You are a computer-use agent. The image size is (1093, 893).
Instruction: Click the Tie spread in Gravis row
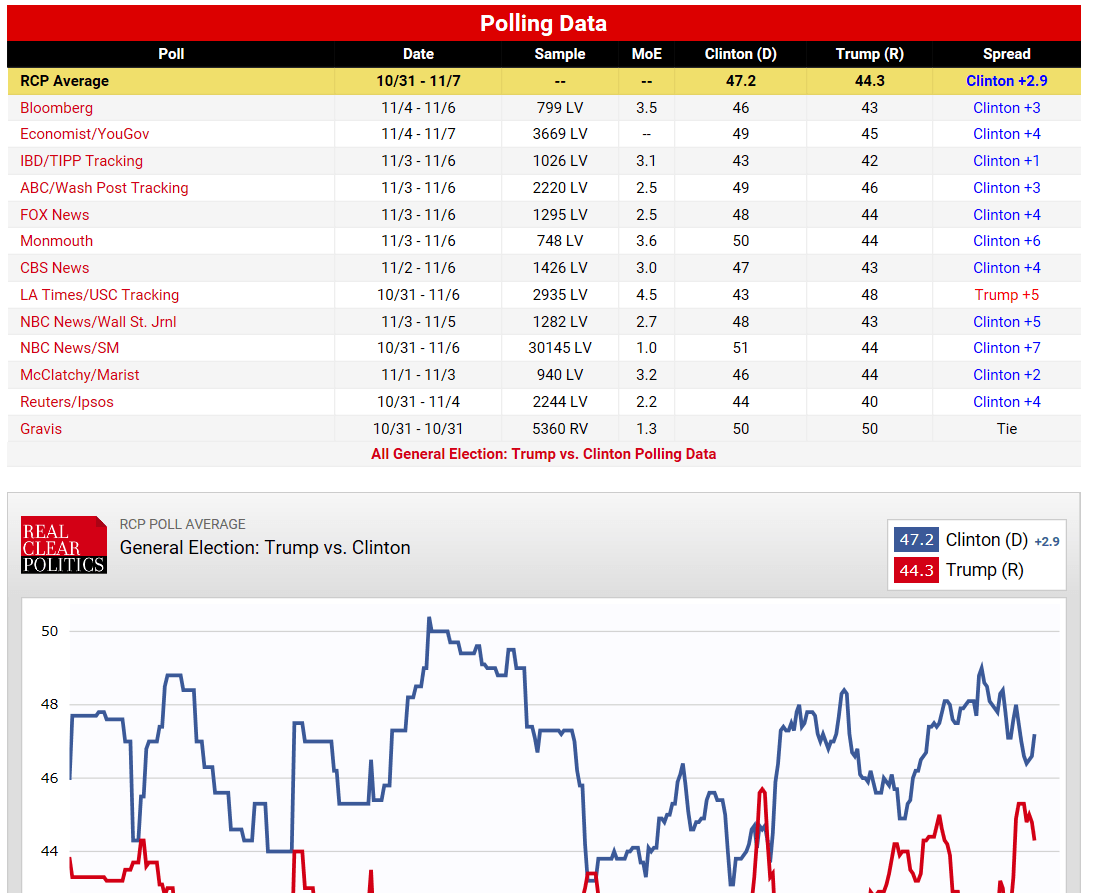(x=1007, y=429)
